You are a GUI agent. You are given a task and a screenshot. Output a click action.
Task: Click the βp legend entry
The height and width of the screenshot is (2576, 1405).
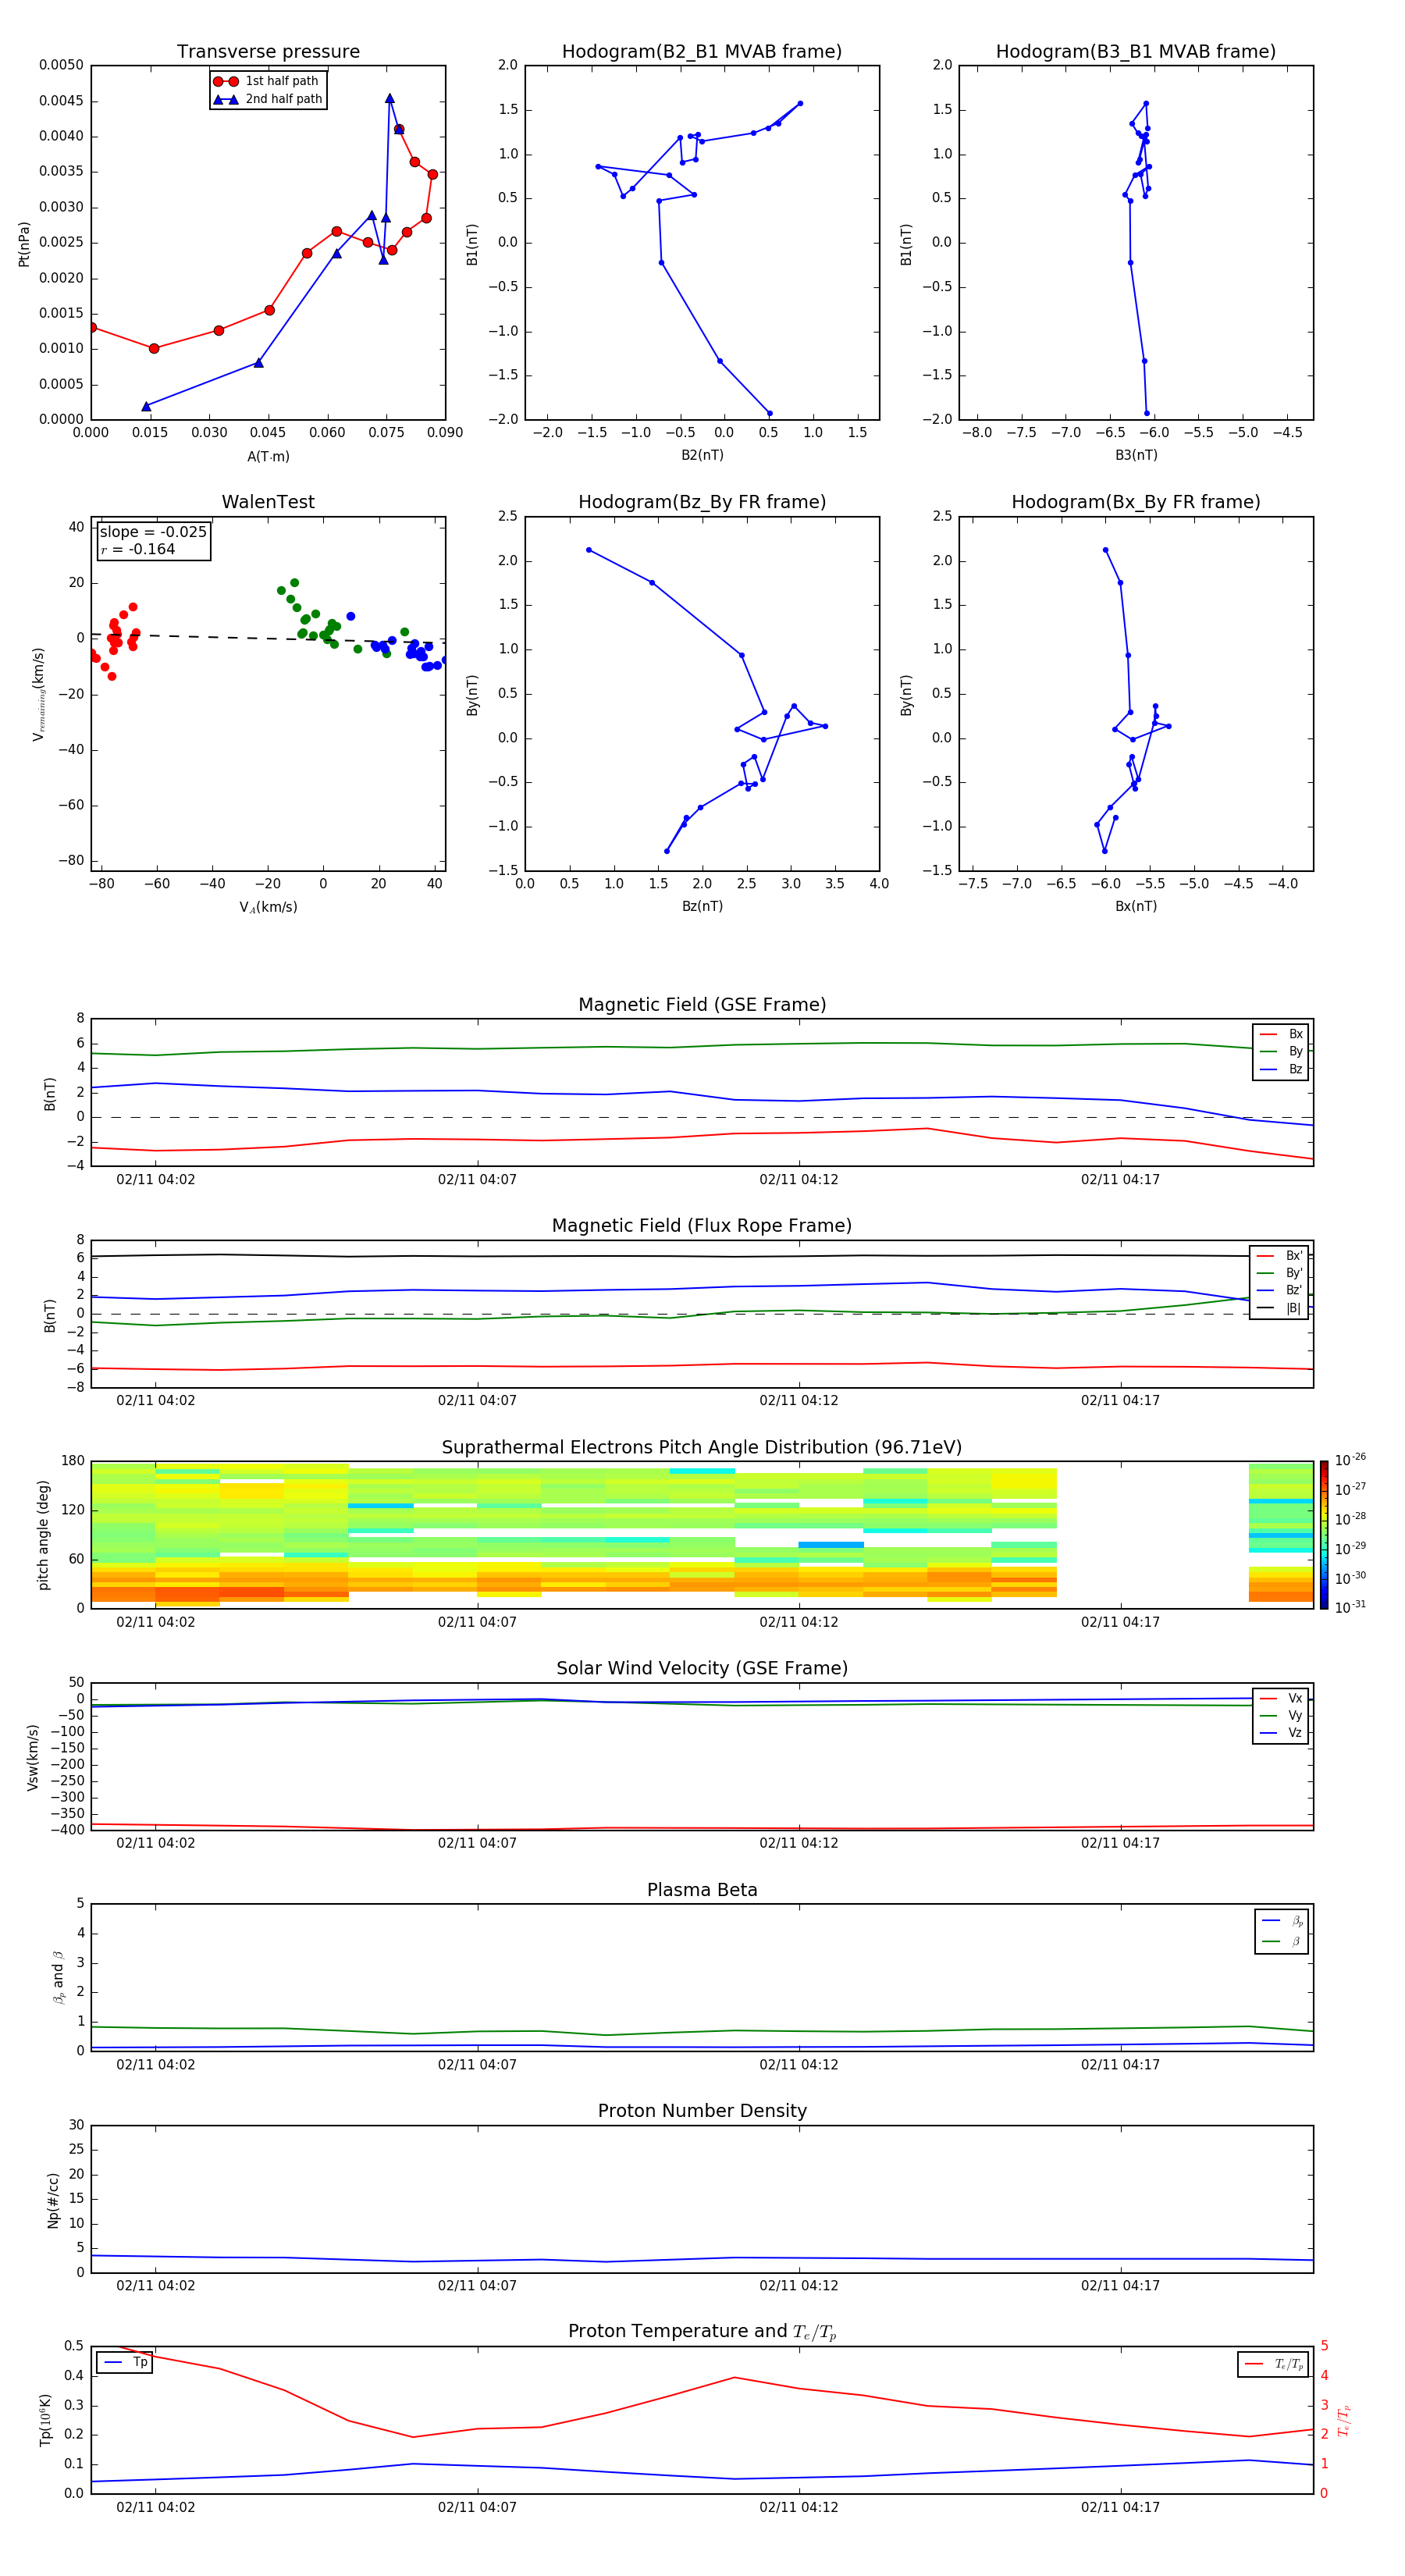click(1282, 1921)
